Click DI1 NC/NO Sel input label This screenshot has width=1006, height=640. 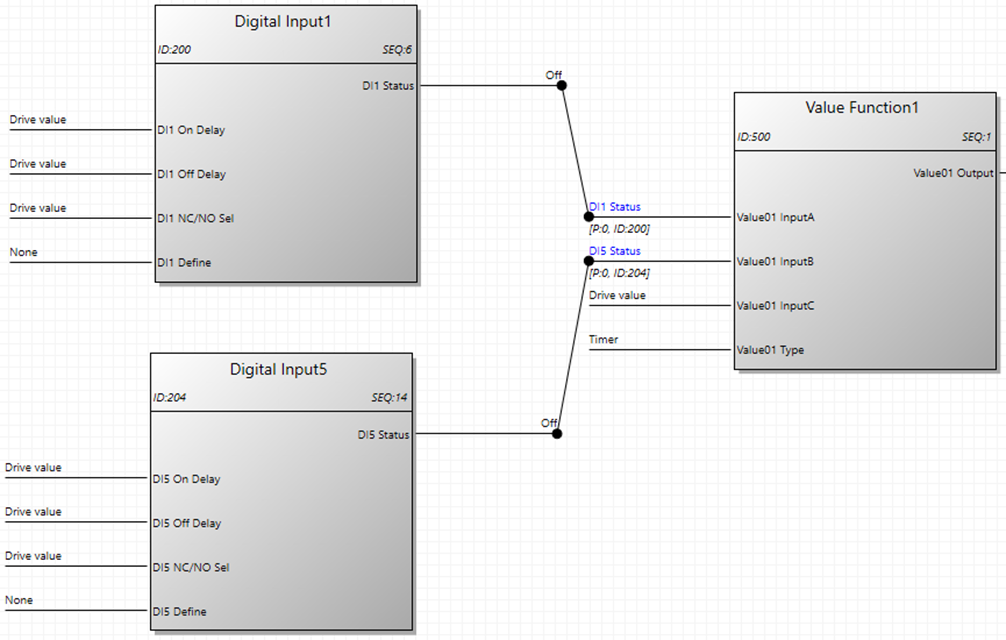pyautogui.click(x=196, y=219)
